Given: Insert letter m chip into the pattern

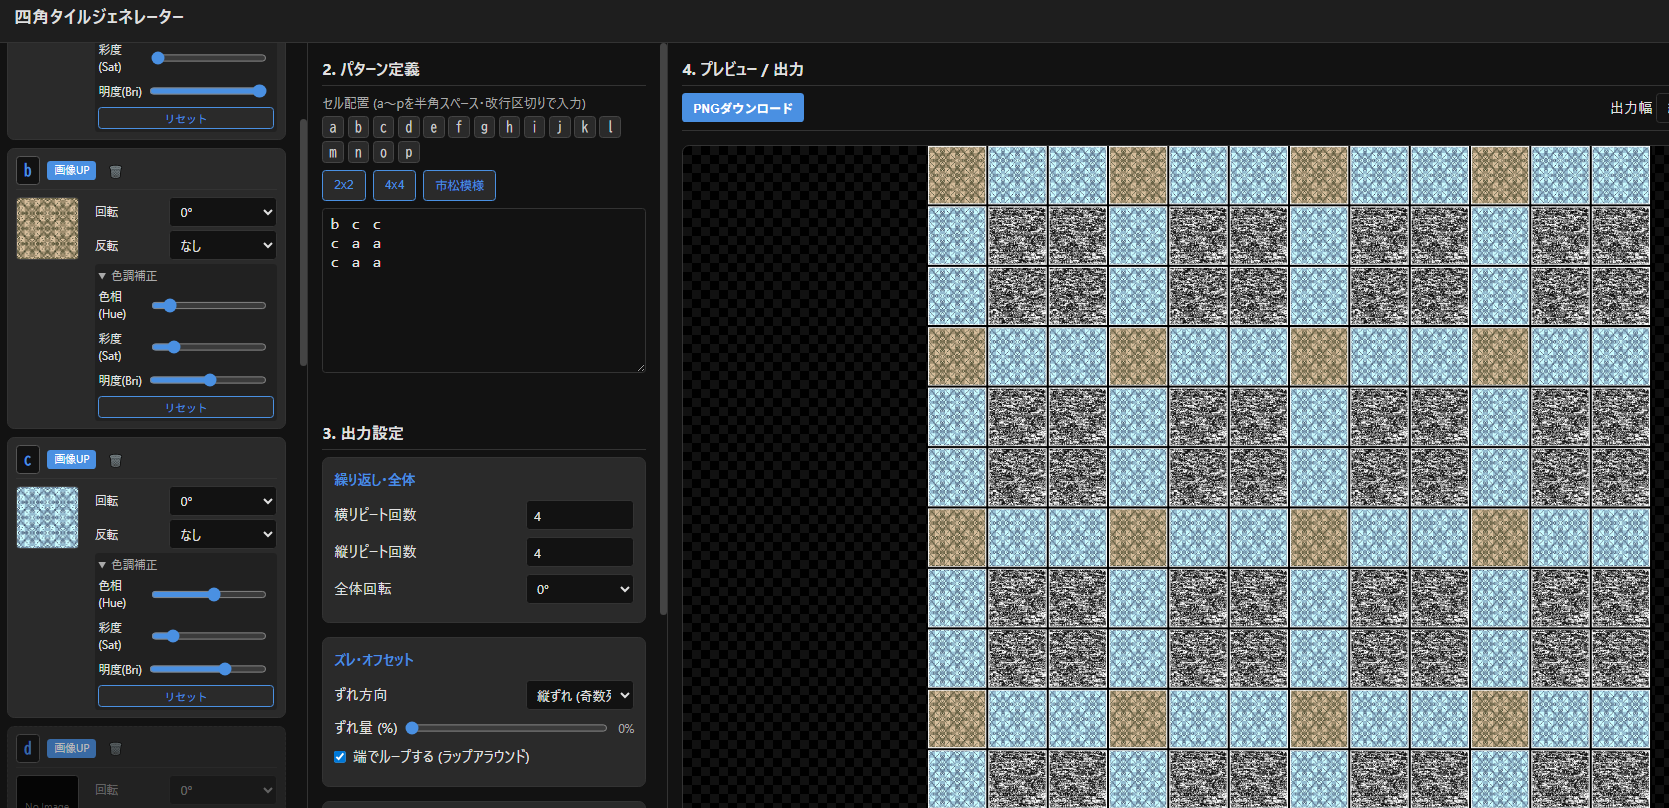Looking at the screenshot, I should point(333,152).
